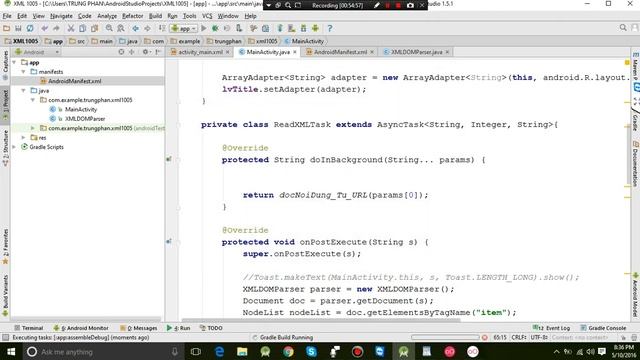Click Attach debugger to process icon

(x=239, y=28)
